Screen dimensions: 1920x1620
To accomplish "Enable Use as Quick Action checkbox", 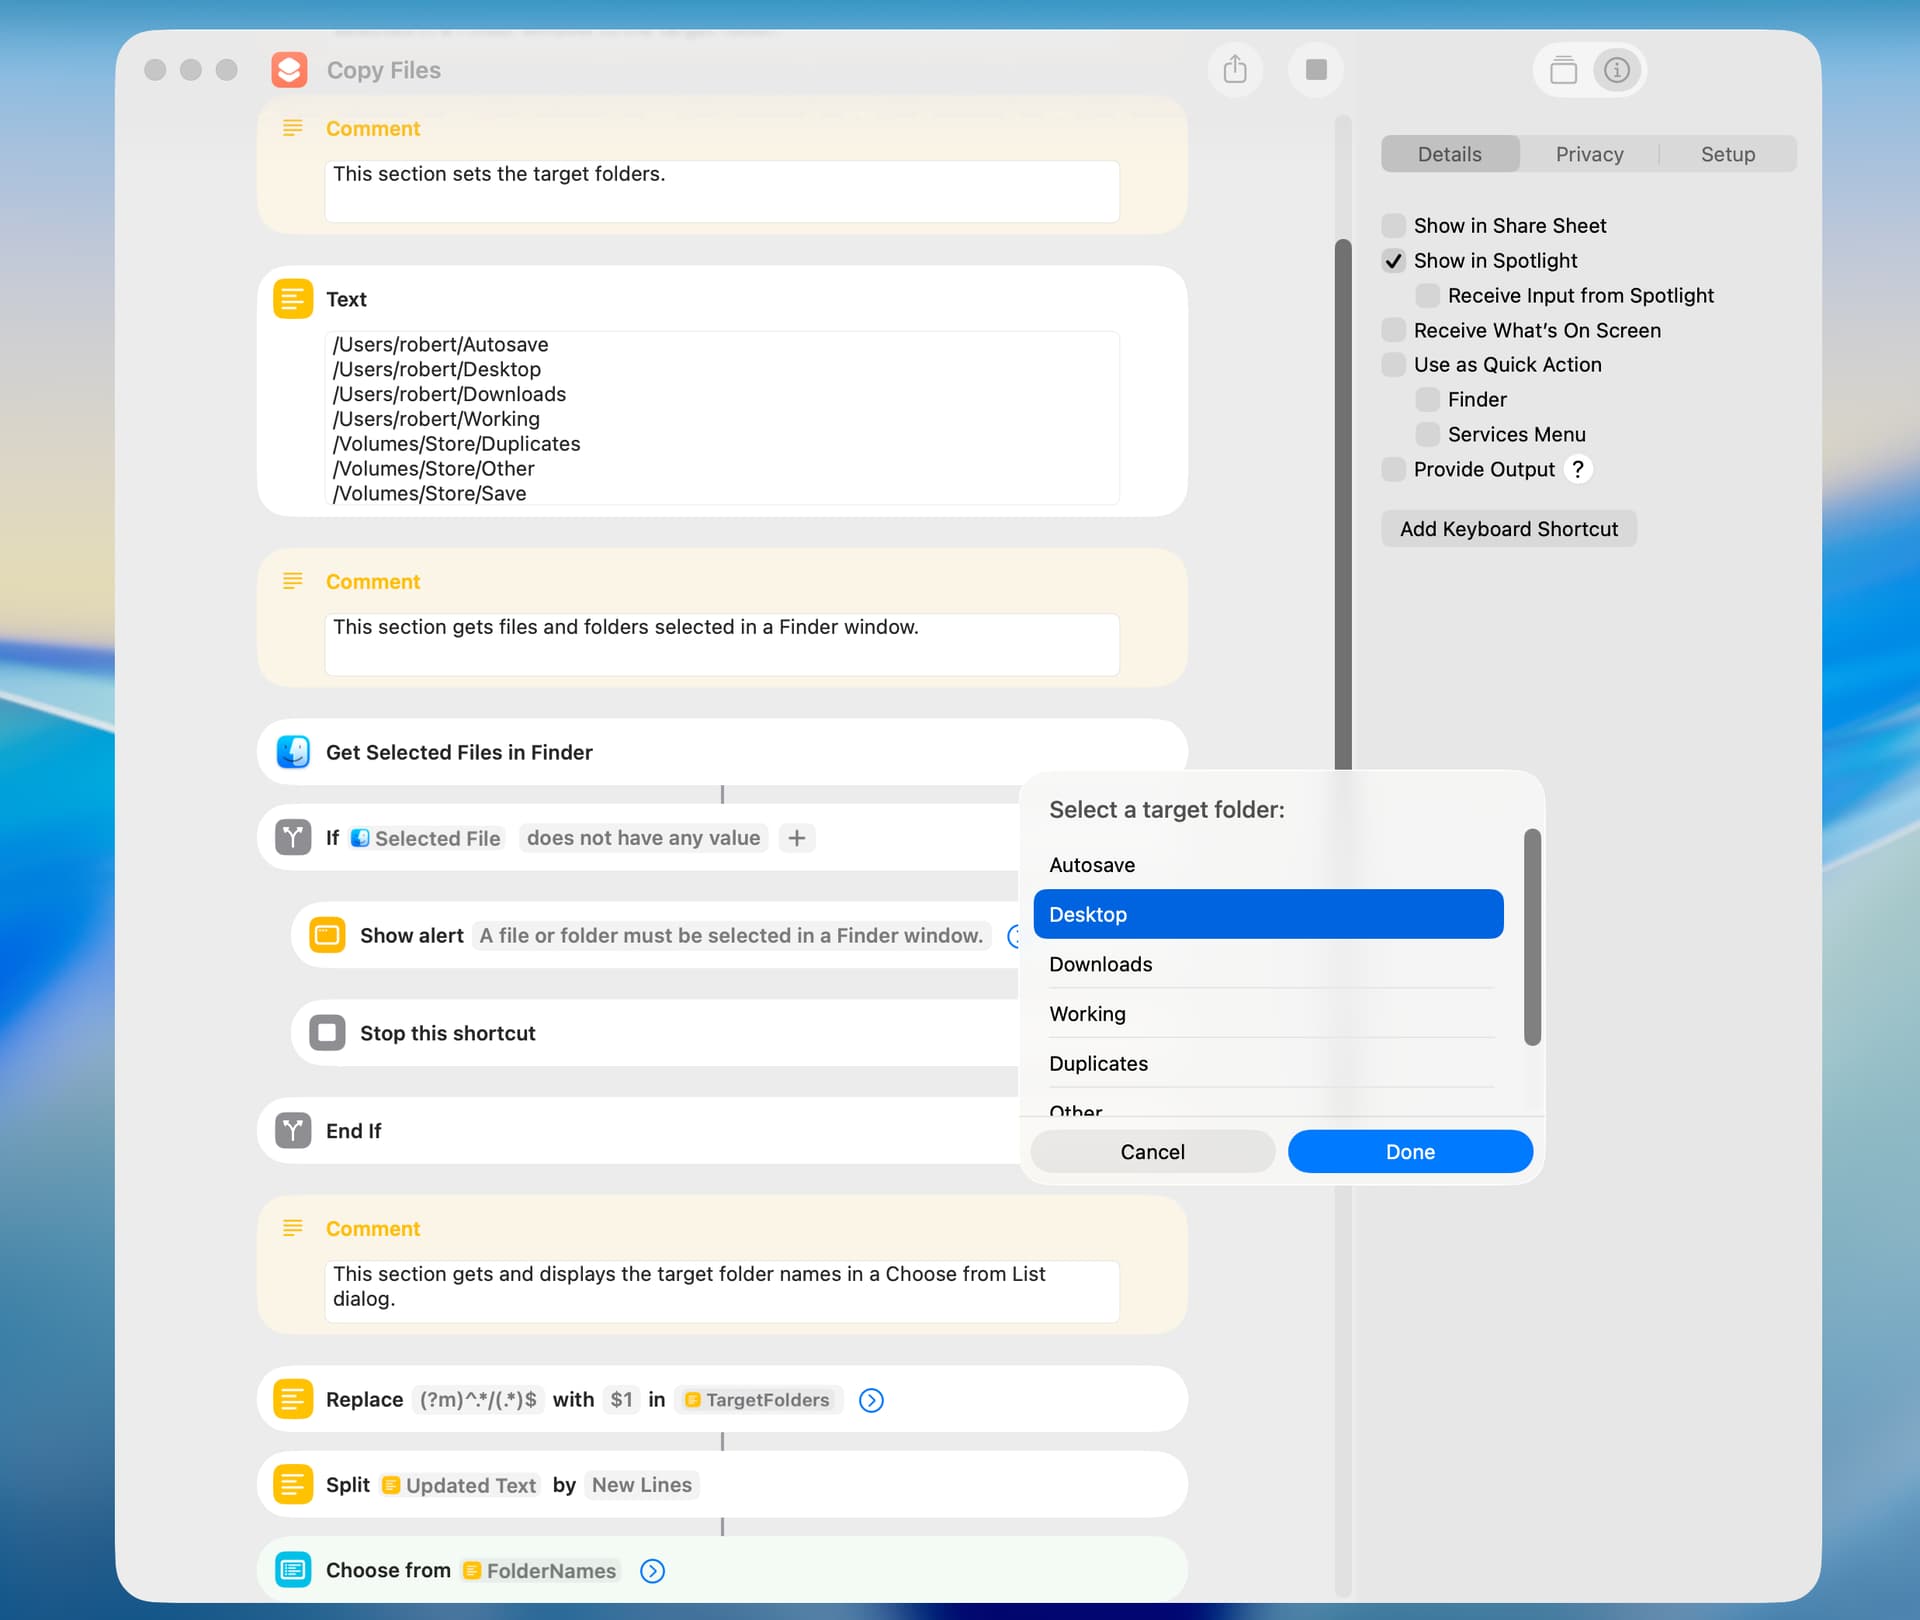I will (1393, 365).
